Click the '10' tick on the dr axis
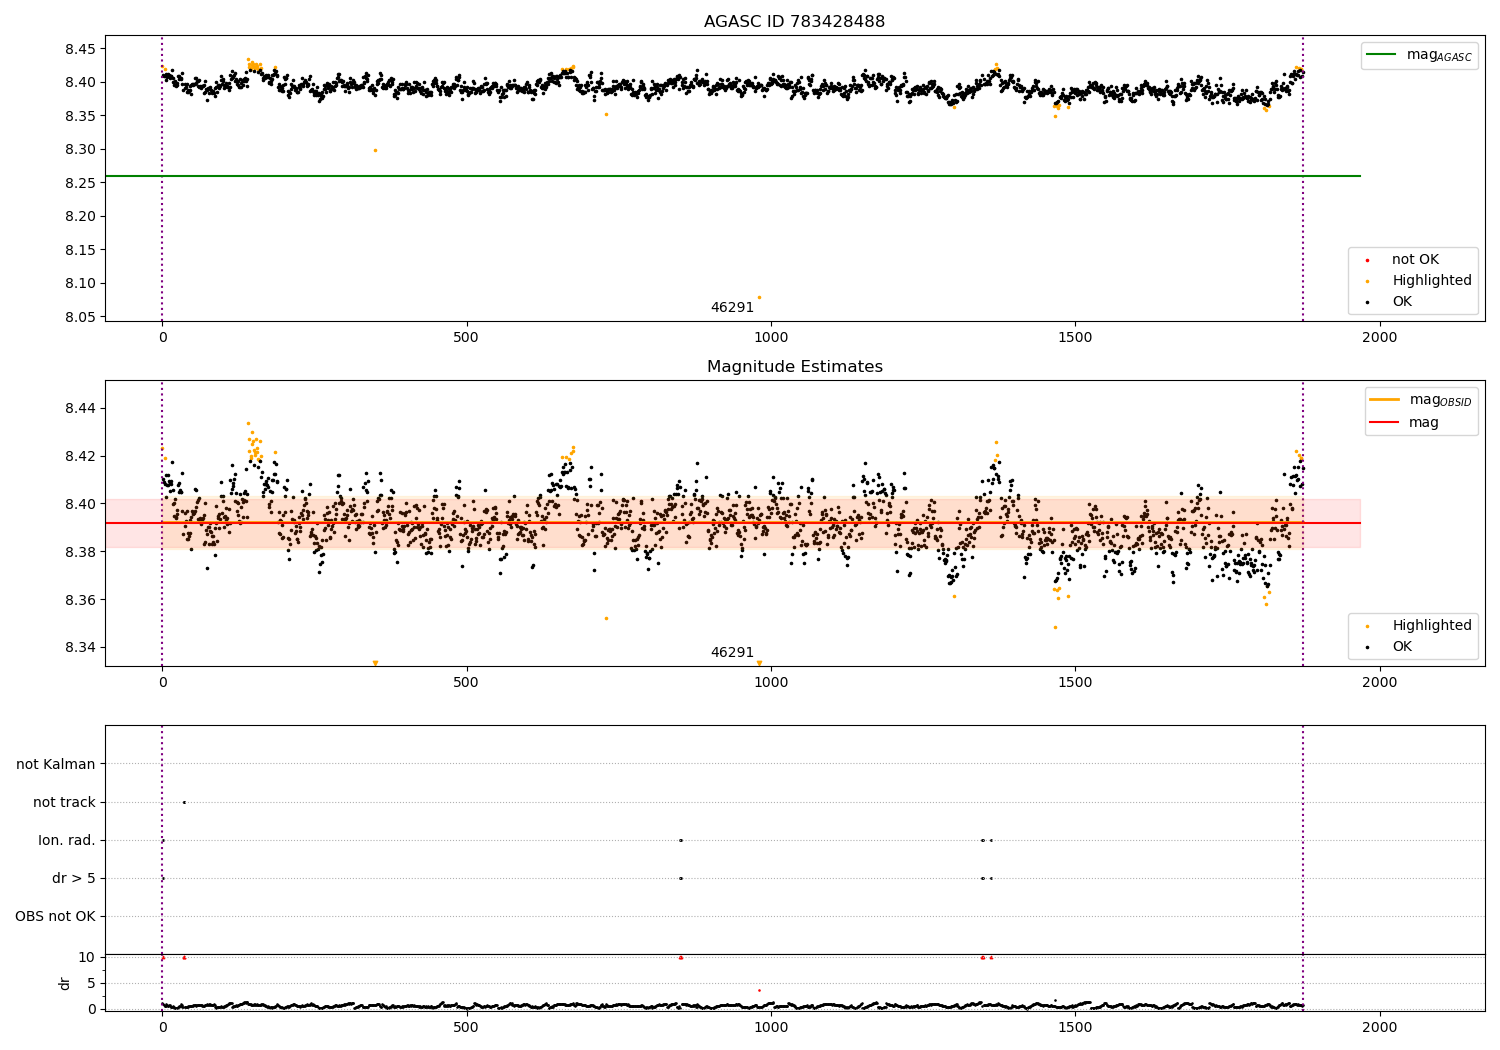1500x1050 pixels. (87, 957)
